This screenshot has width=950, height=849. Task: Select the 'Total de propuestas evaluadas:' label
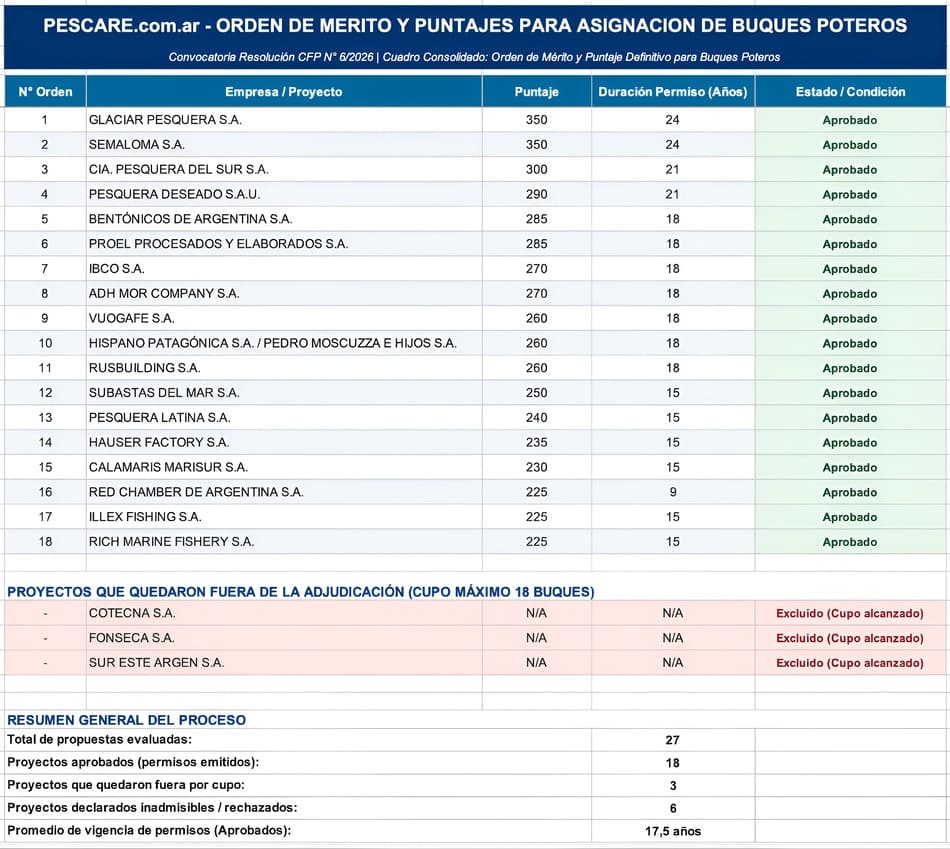pos(99,740)
